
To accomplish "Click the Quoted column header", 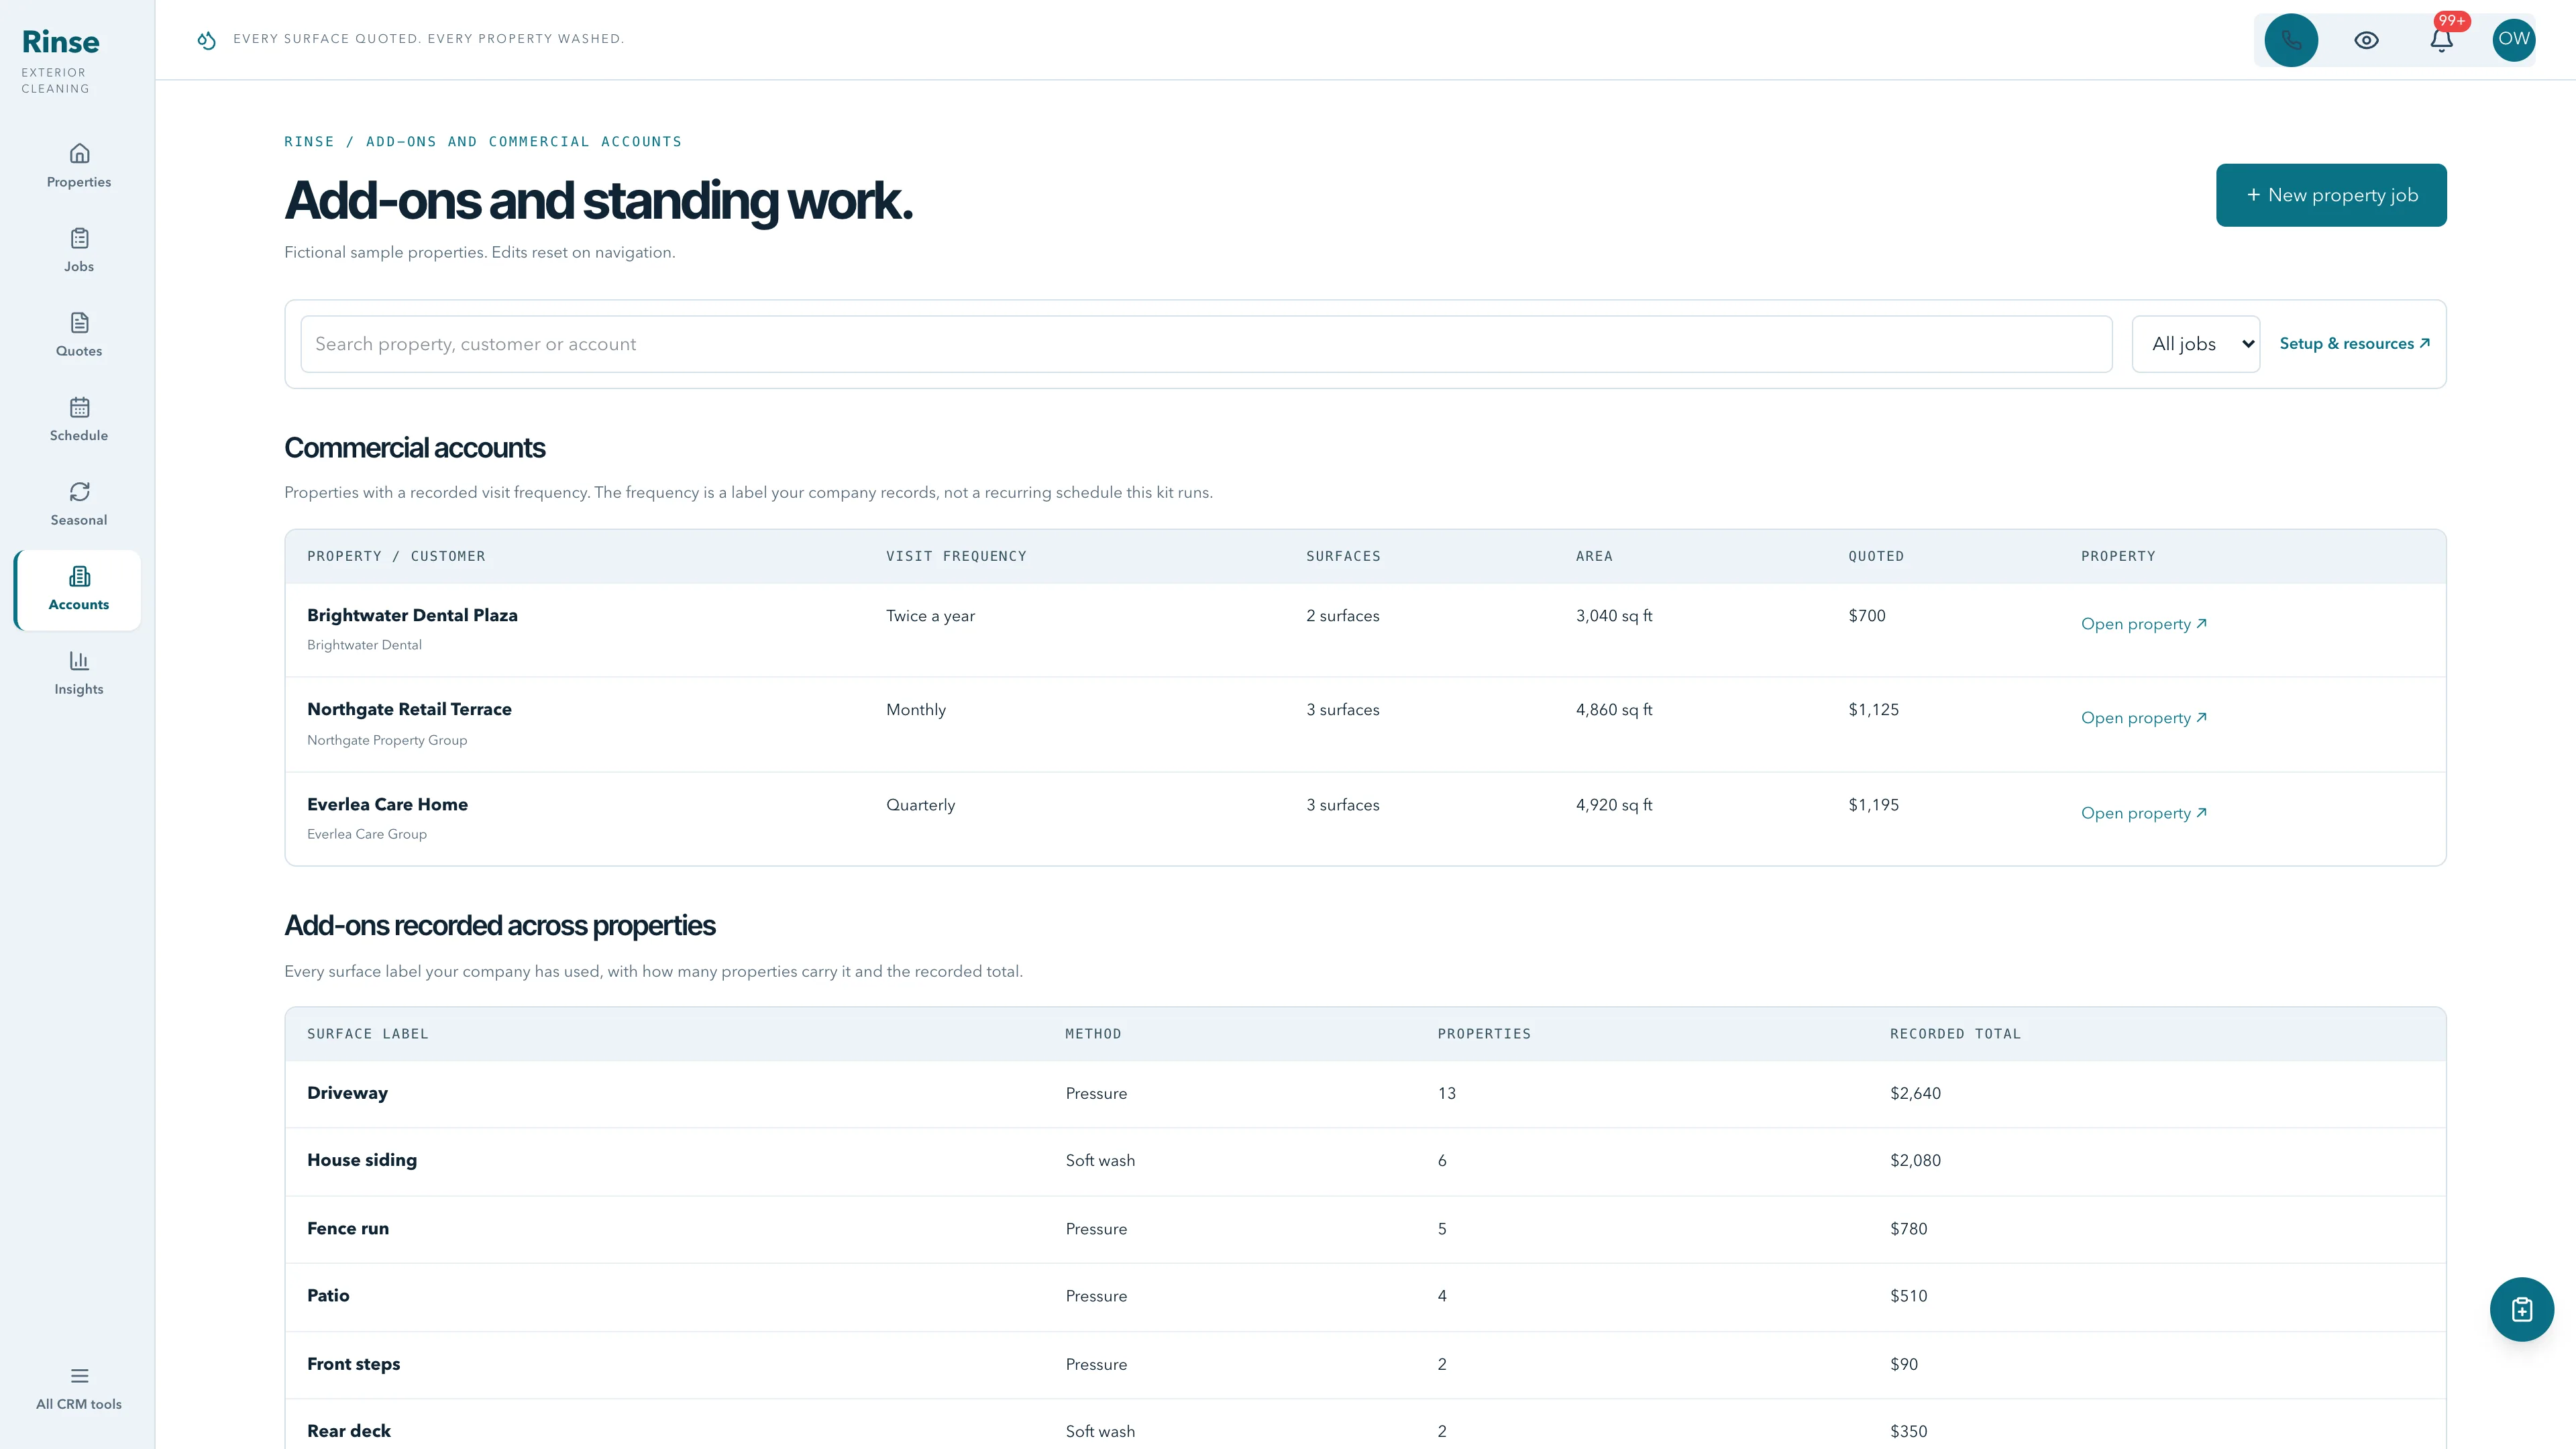I will coord(1876,556).
